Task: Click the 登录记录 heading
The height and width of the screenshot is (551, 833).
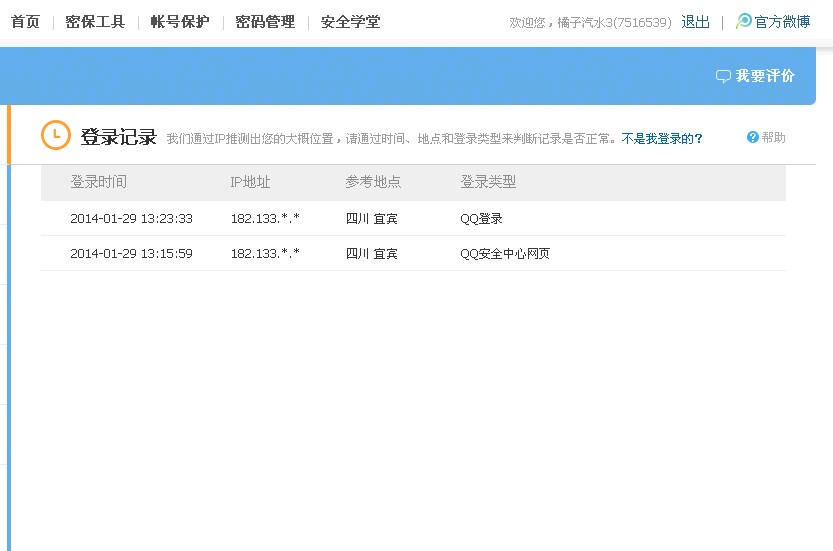Action: [118, 137]
